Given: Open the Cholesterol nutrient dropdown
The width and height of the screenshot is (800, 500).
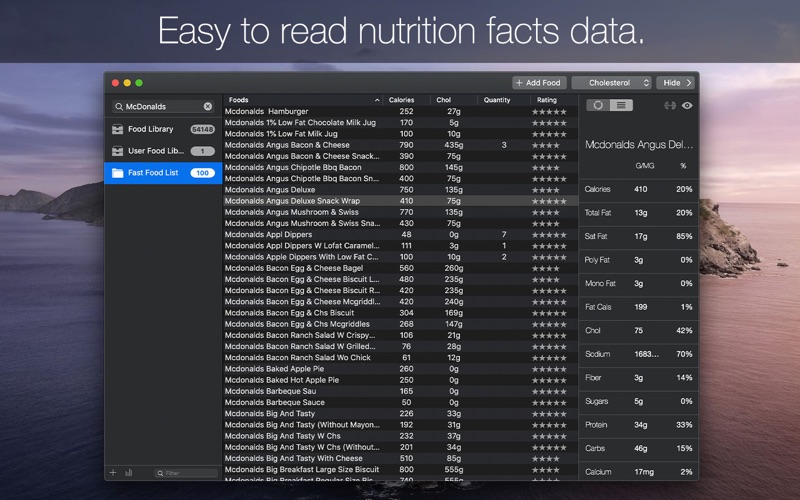Looking at the screenshot, I should (x=611, y=83).
